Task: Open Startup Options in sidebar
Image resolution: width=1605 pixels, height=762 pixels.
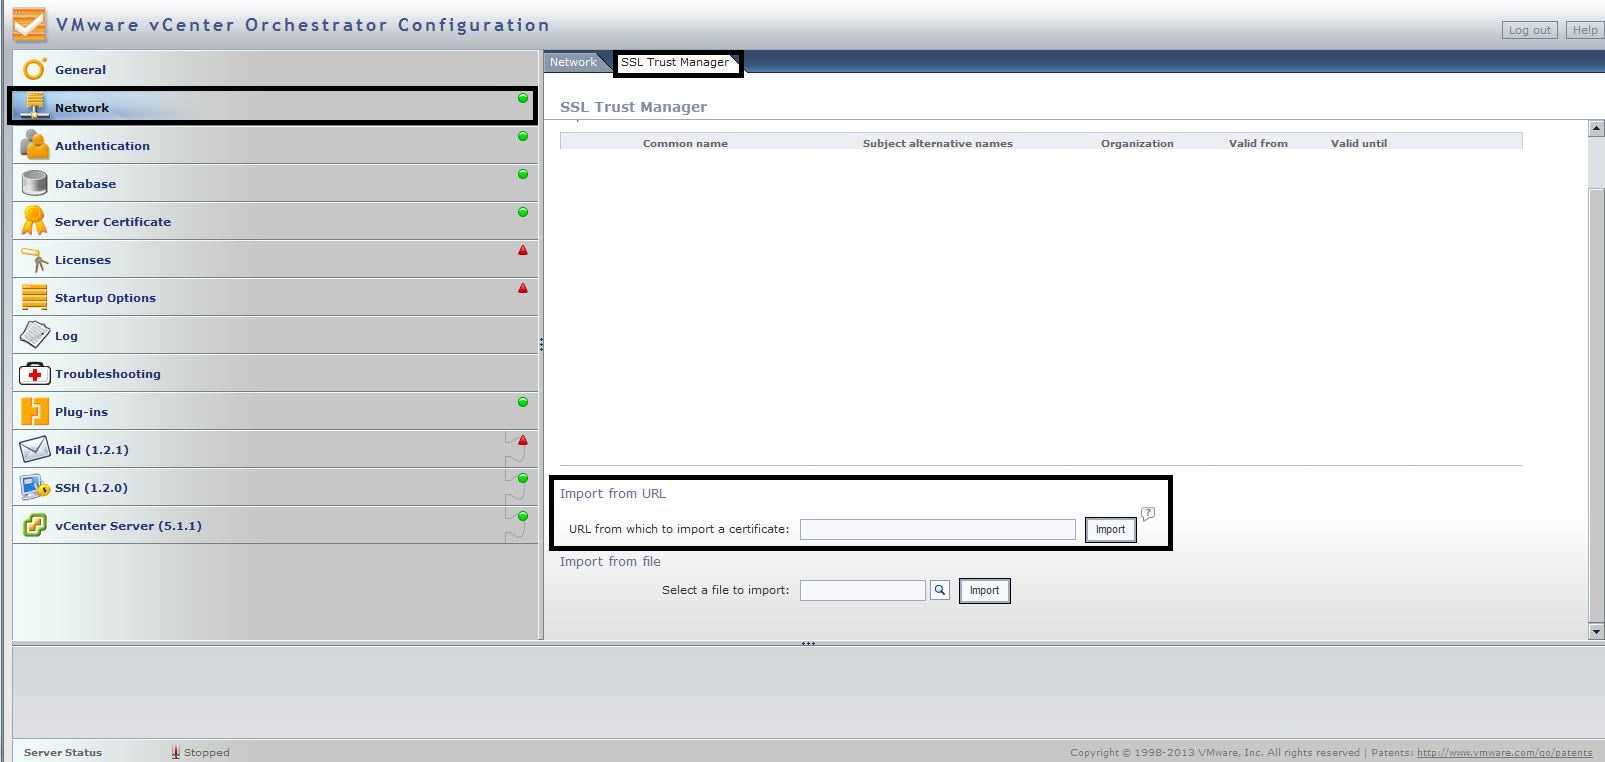Action: coord(105,298)
